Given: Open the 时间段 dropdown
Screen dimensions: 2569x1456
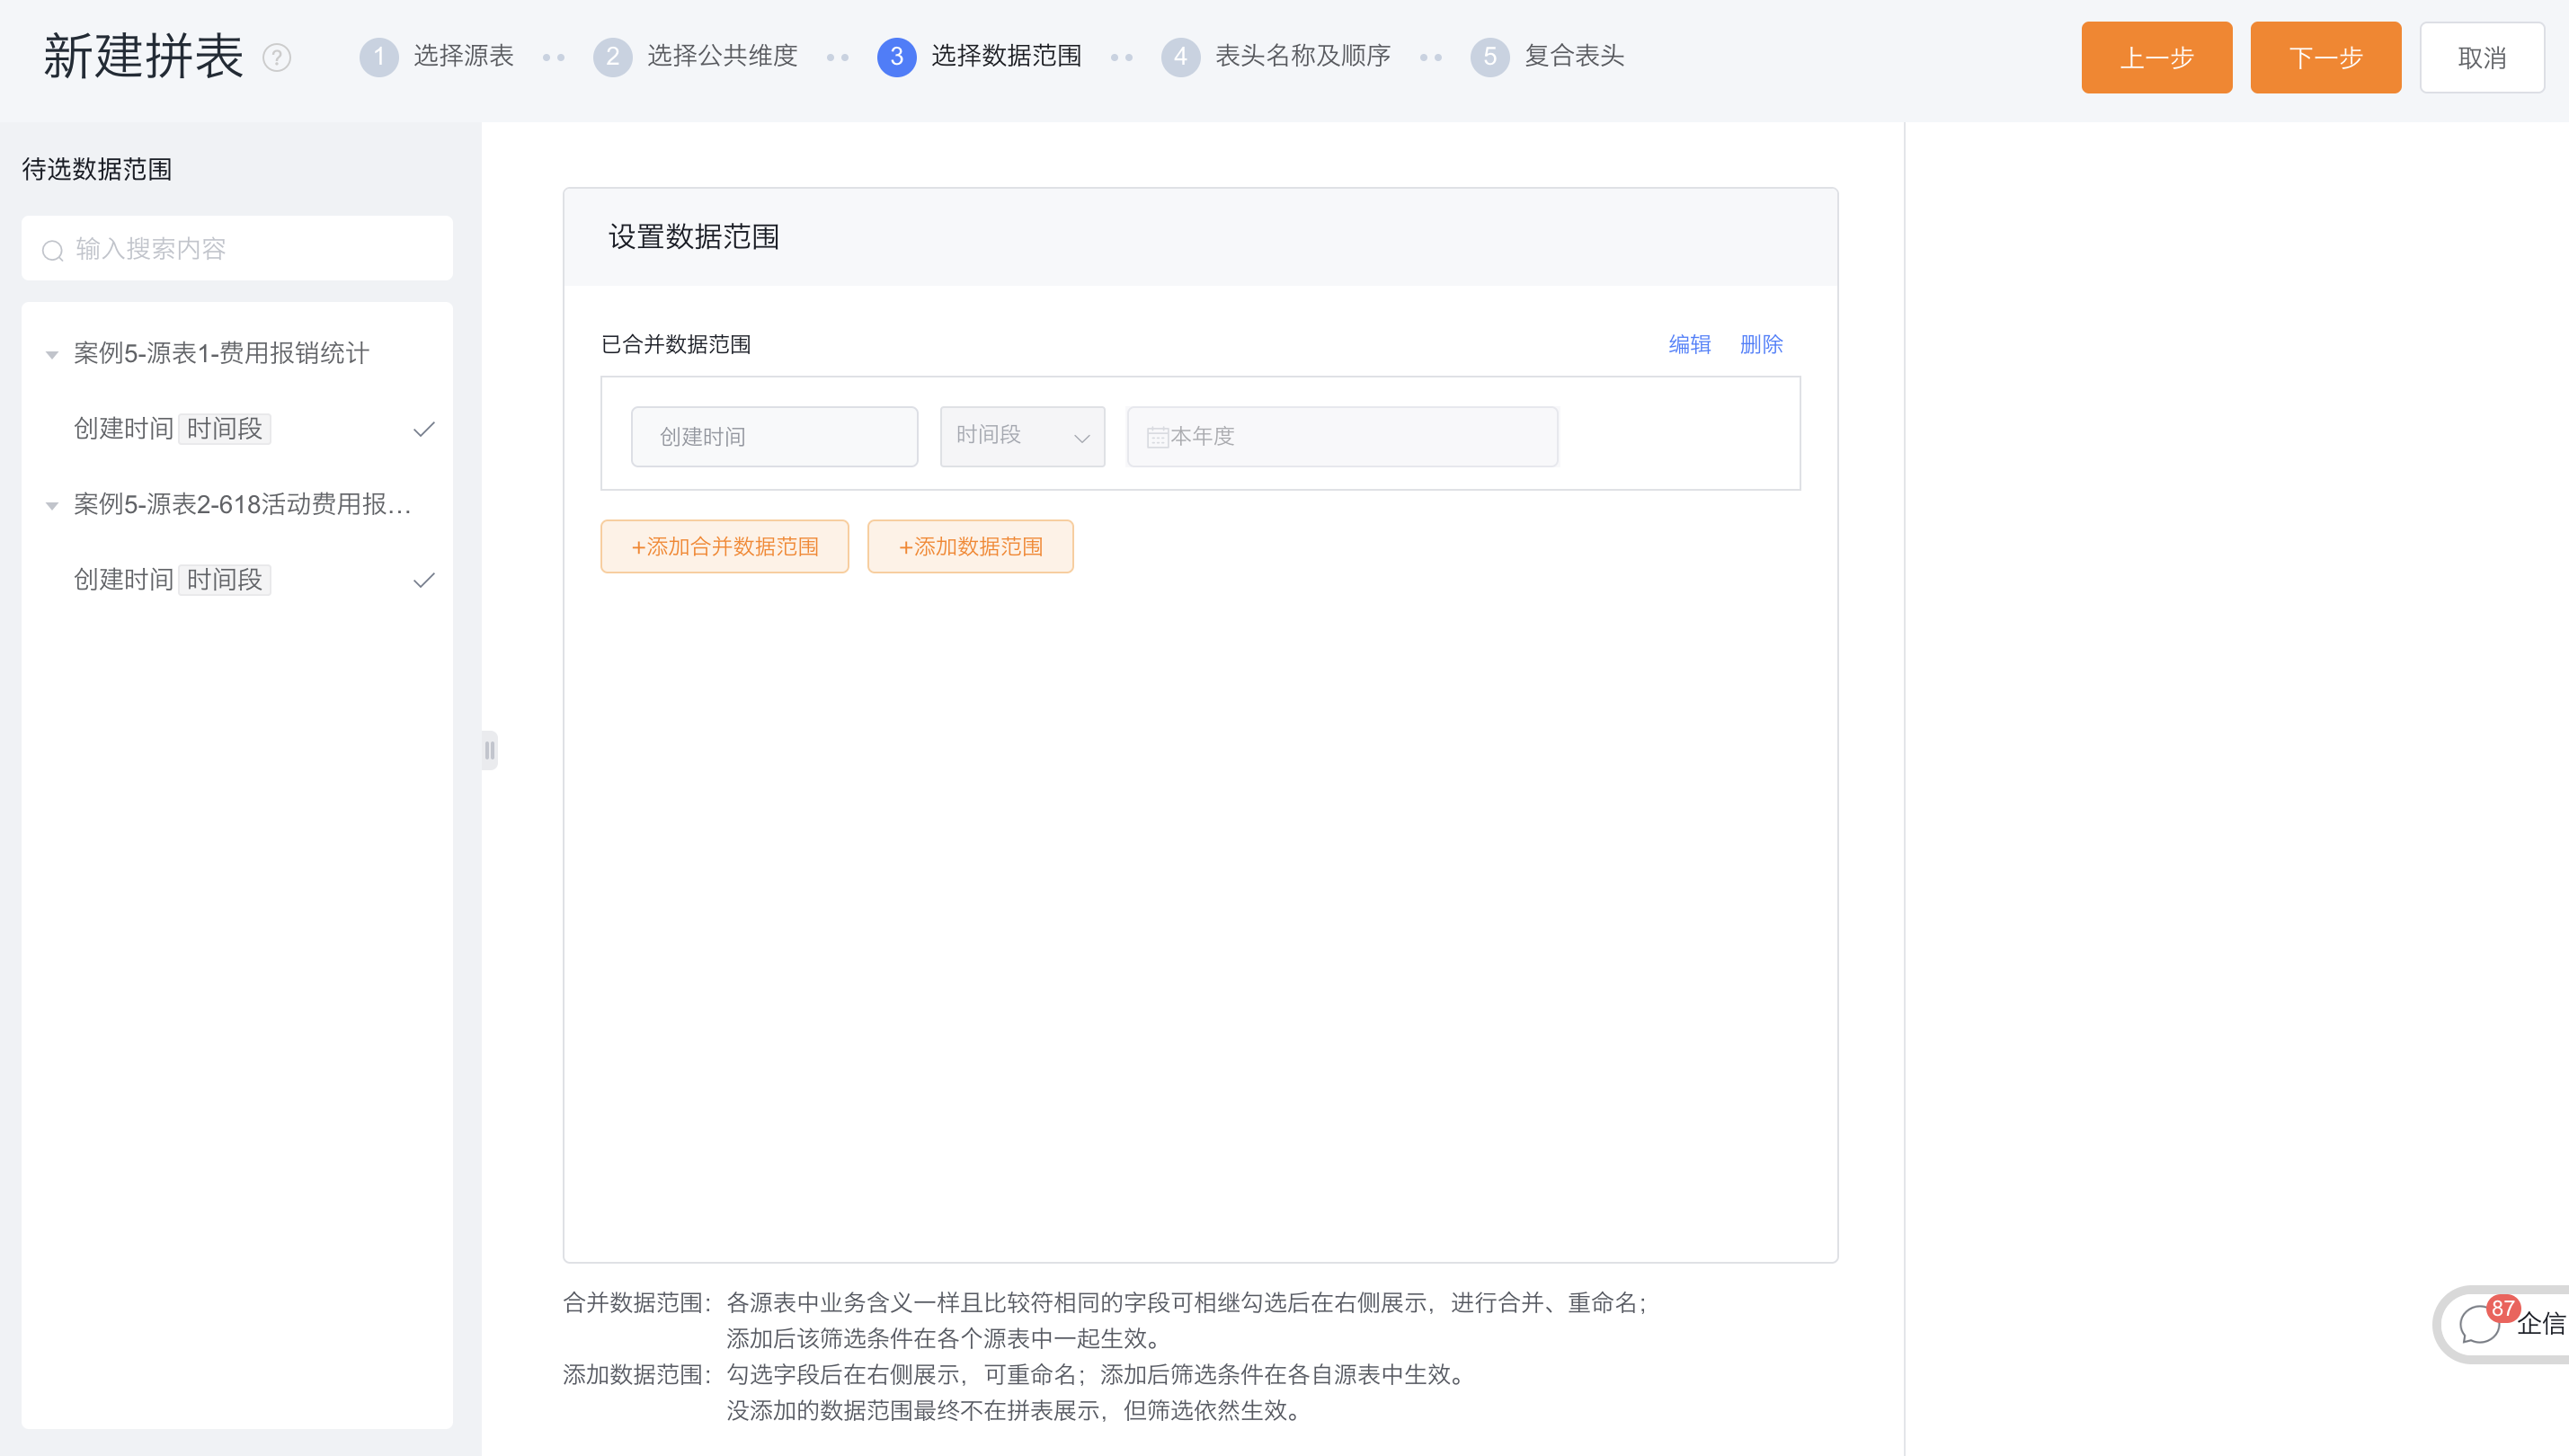Looking at the screenshot, I should 1022,436.
